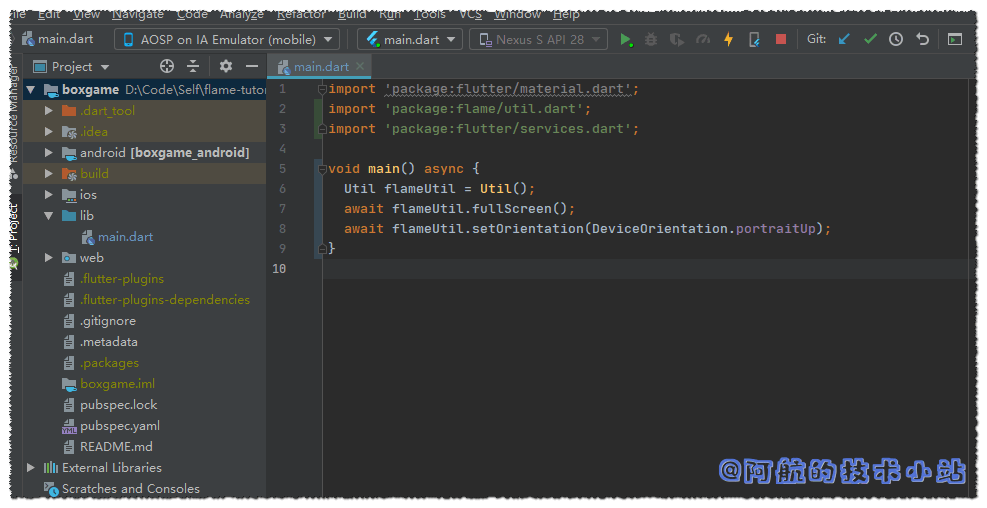Collapse the lib folder
This screenshot has height=508, width=987.
48,216
